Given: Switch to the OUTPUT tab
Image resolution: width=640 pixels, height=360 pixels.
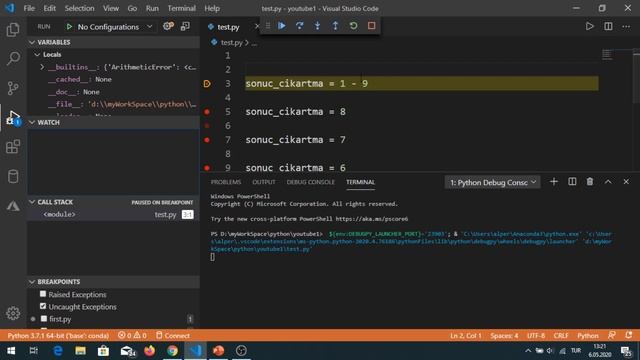Looking at the screenshot, I should pyautogui.click(x=264, y=182).
